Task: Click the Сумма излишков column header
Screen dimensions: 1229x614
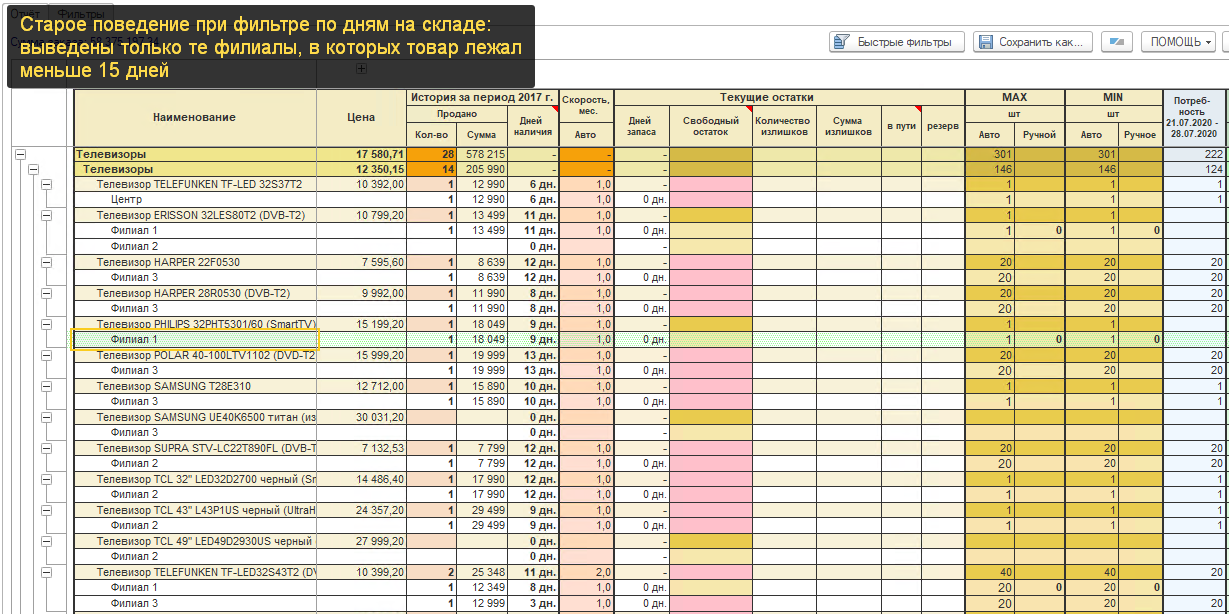Action: (x=848, y=125)
